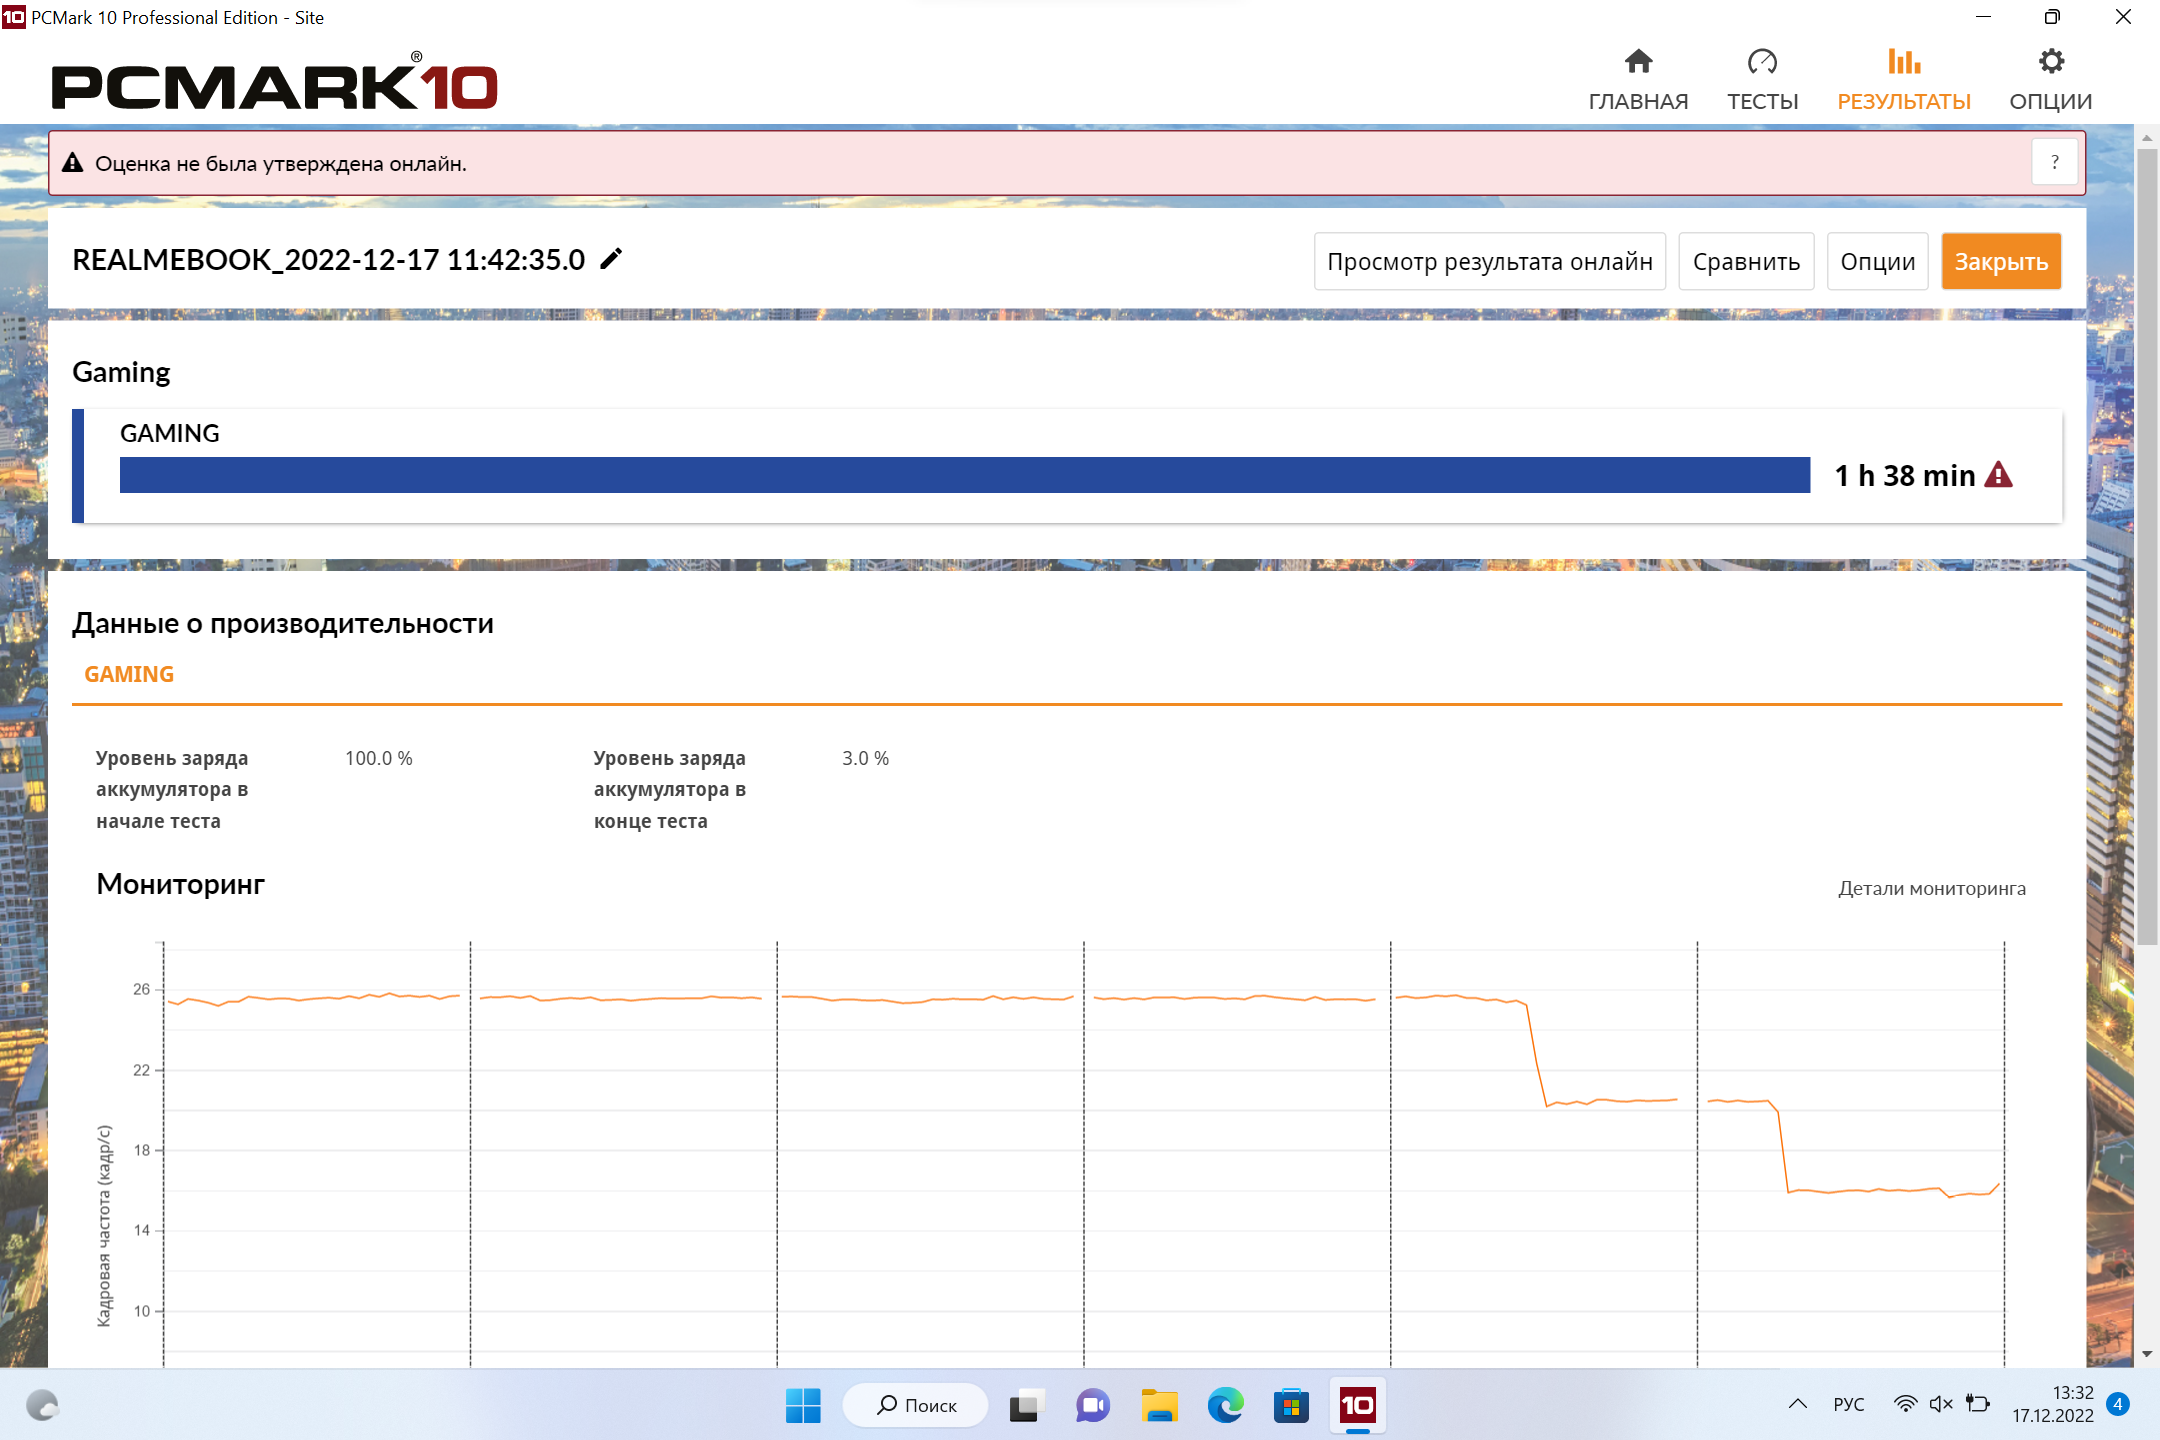Click the red warning triangle beside 1 h 38 min

[x=1998, y=475]
